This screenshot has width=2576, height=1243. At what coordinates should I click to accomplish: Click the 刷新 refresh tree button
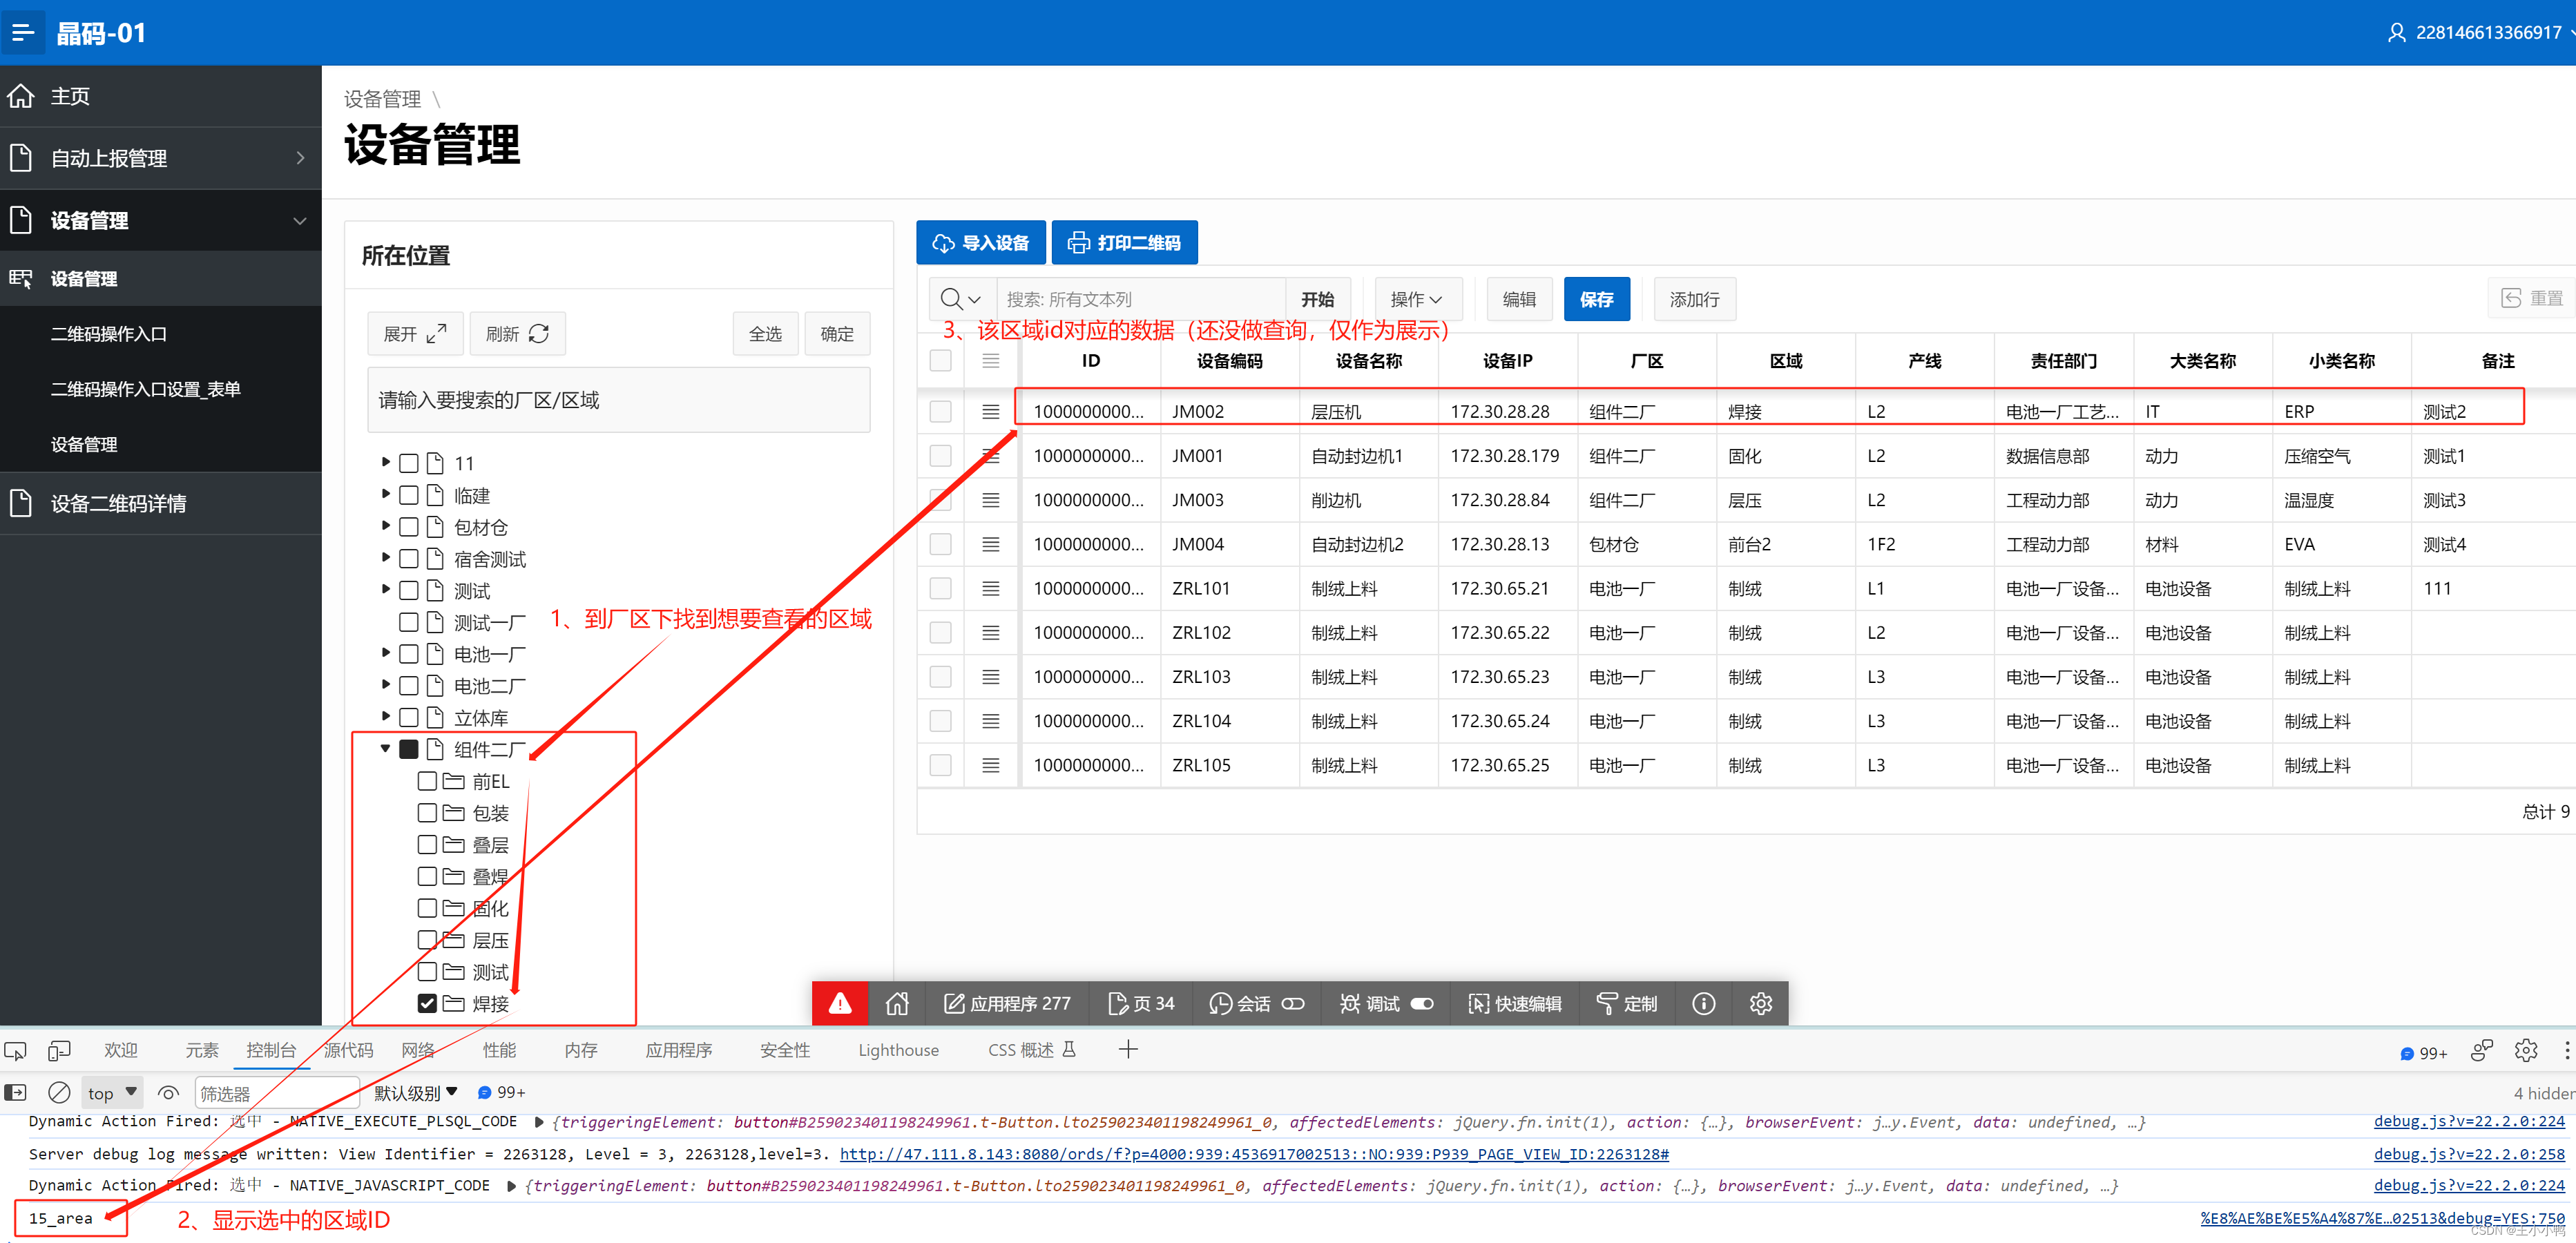click(518, 334)
